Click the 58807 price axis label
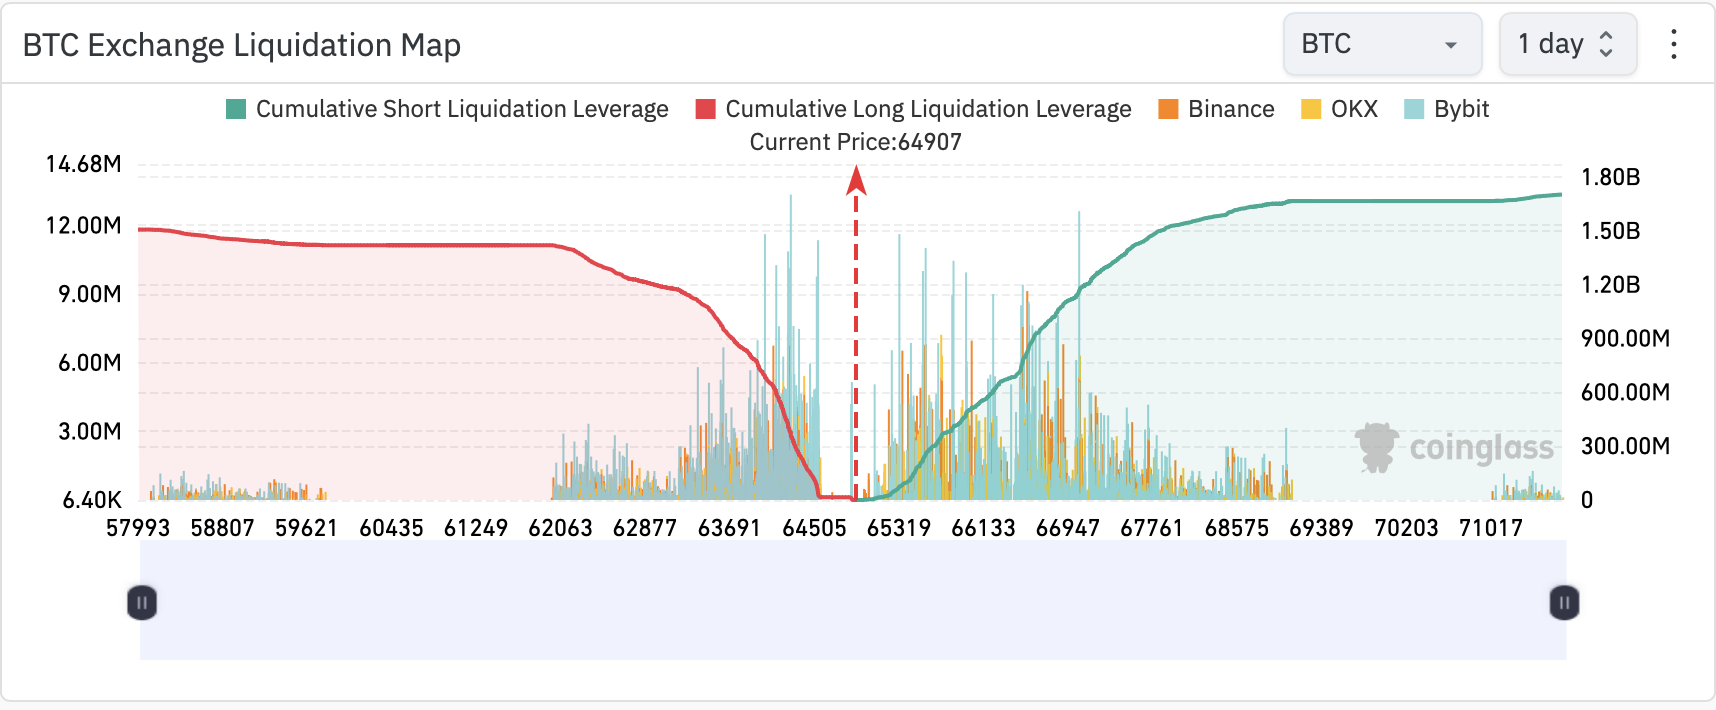 click(223, 528)
